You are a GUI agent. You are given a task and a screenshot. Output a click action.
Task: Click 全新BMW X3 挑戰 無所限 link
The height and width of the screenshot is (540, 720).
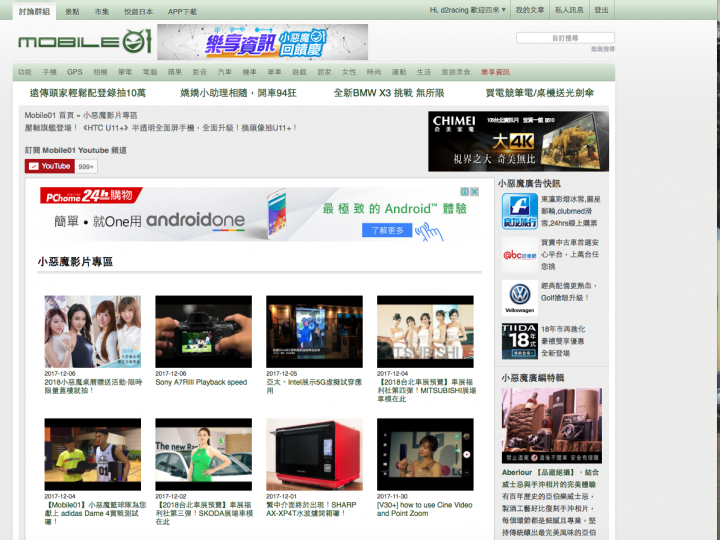click(x=389, y=93)
